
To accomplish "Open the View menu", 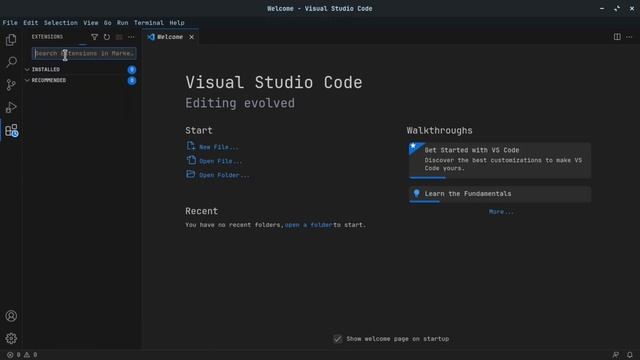I will click(x=91, y=23).
